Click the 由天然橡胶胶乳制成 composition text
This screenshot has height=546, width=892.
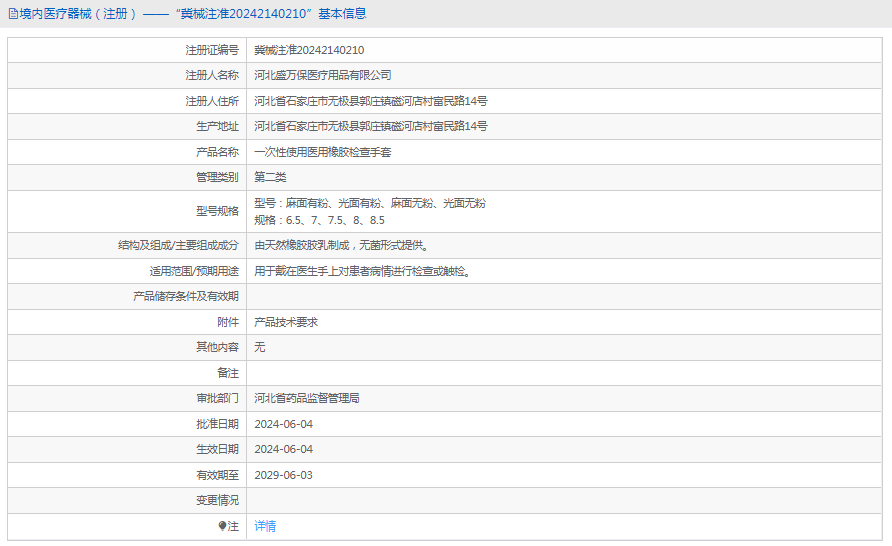coord(341,245)
